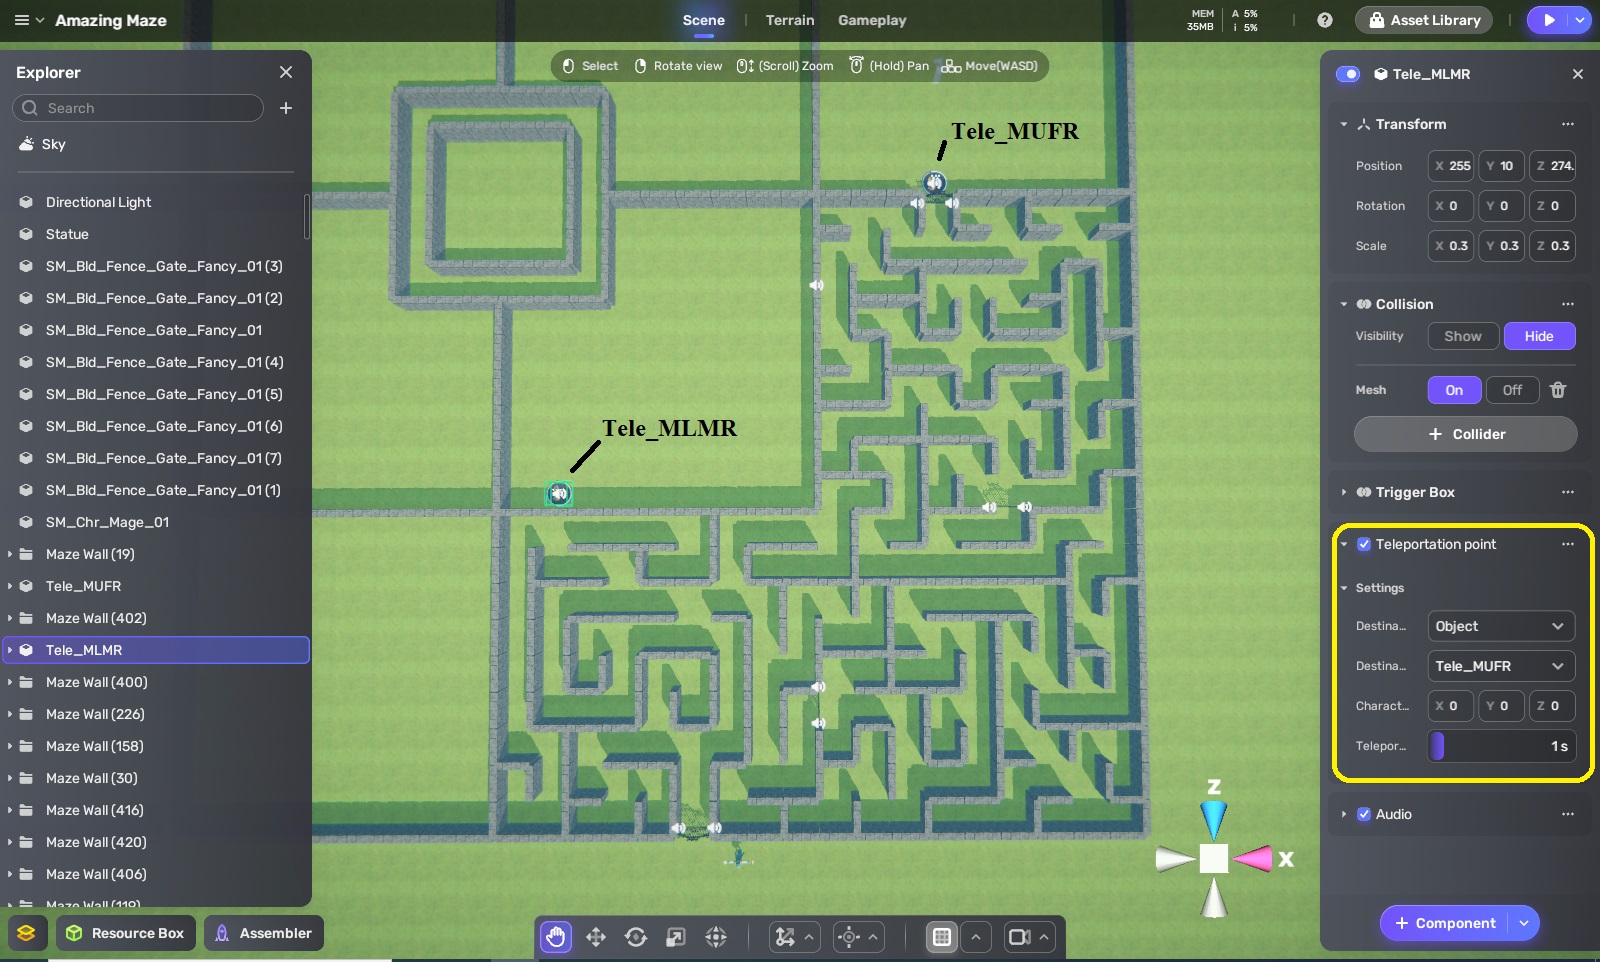Select the Move tool in bottom toolbar
Image resolution: width=1600 pixels, height=962 pixels.
(596, 937)
